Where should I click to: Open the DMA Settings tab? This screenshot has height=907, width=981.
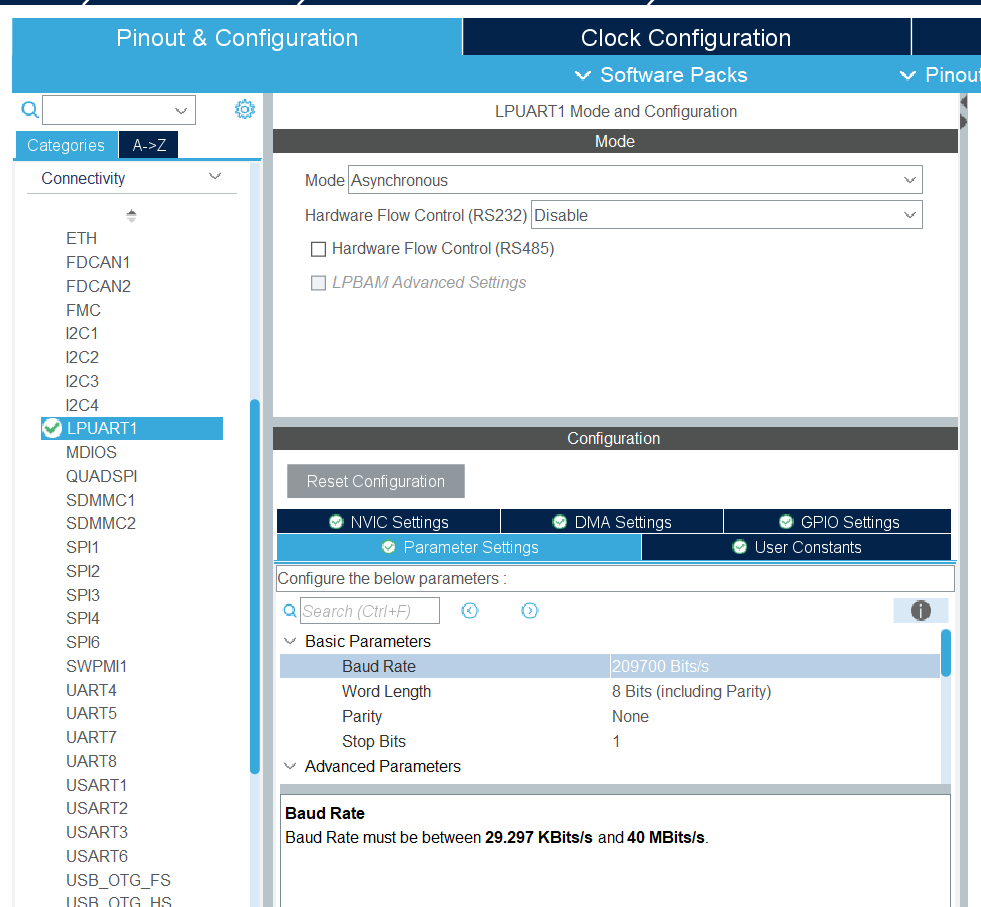point(612,522)
